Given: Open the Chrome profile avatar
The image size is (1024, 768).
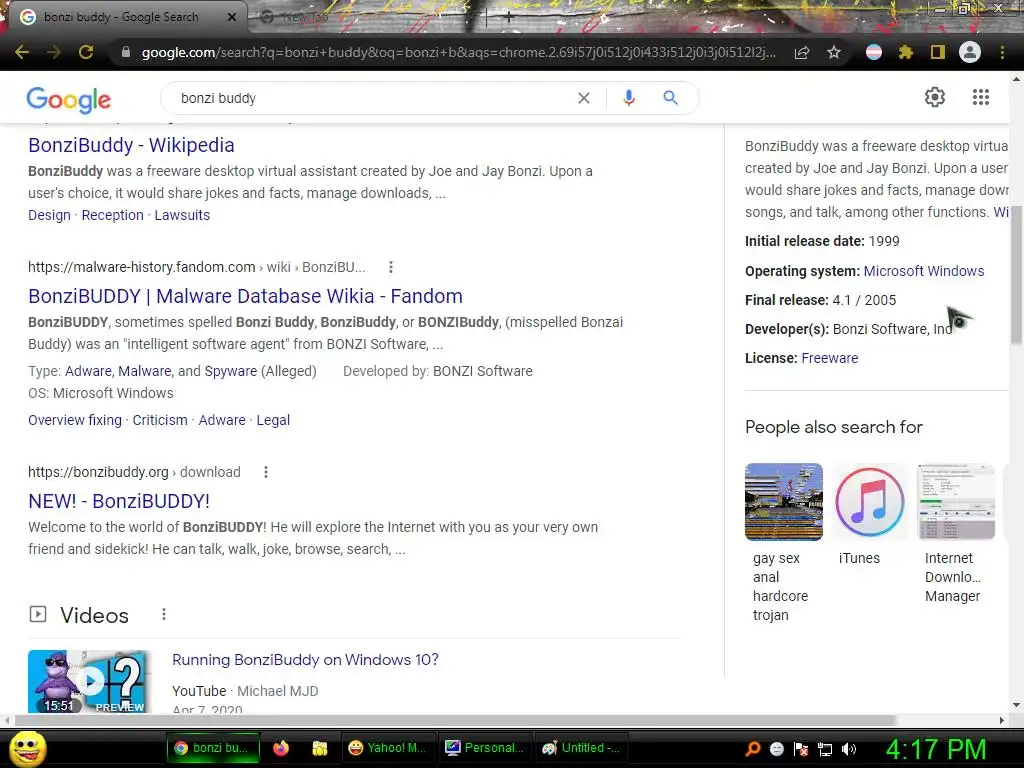Looking at the screenshot, I should click(970, 52).
